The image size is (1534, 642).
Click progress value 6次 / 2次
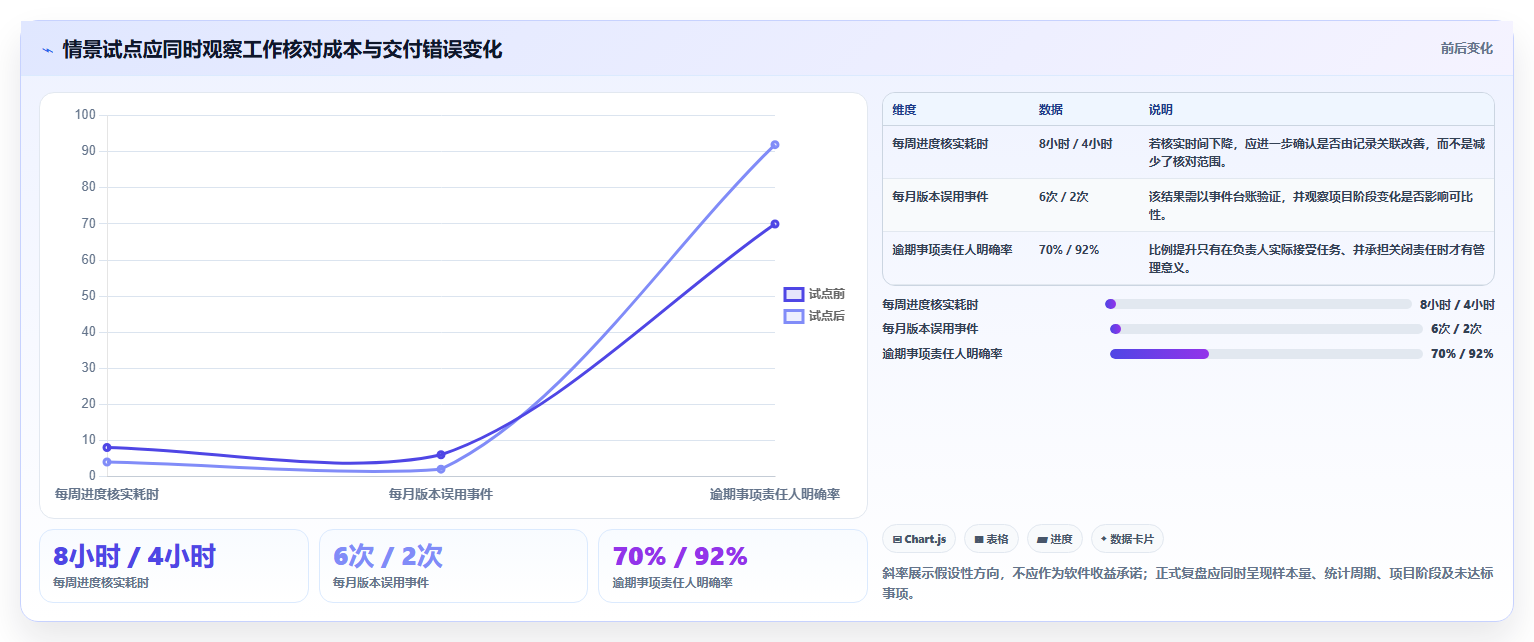(1456, 329)
